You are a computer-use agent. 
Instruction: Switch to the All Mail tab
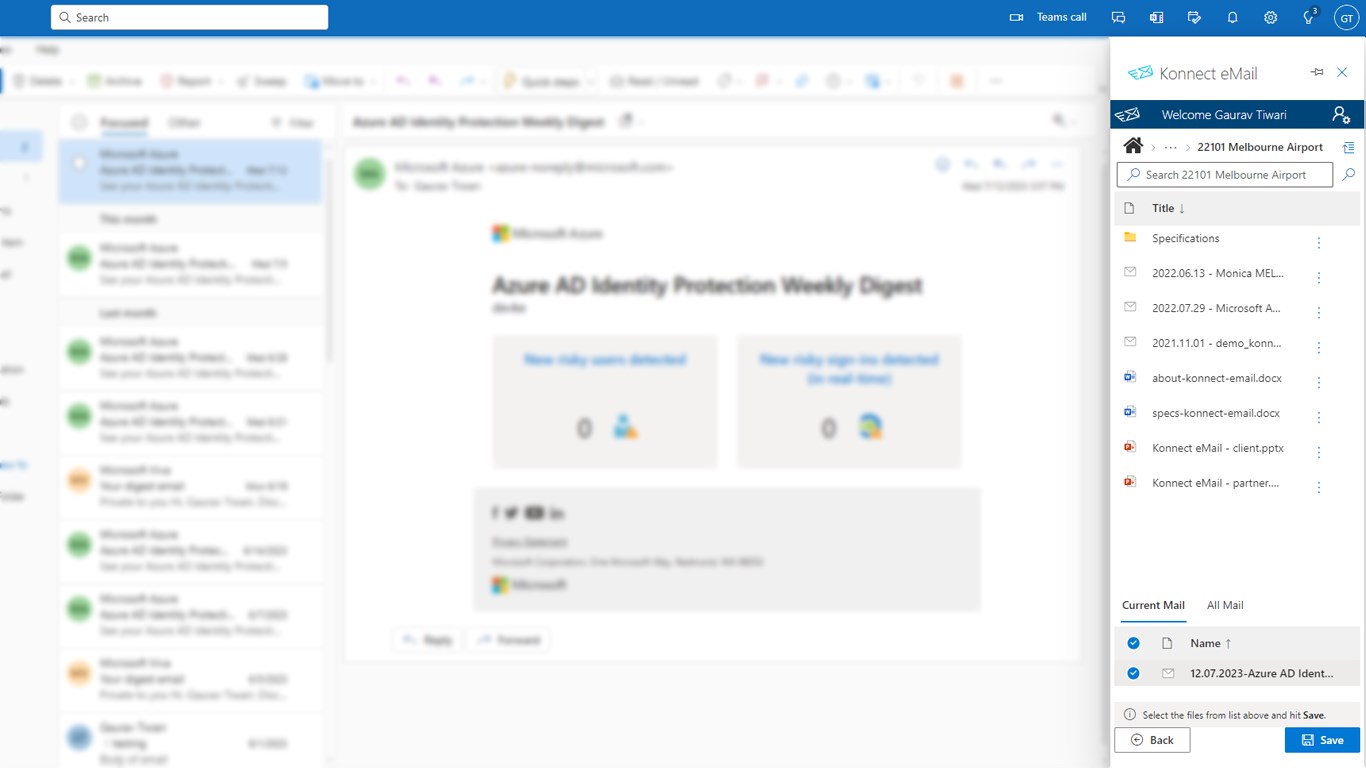pos(1225,605)
